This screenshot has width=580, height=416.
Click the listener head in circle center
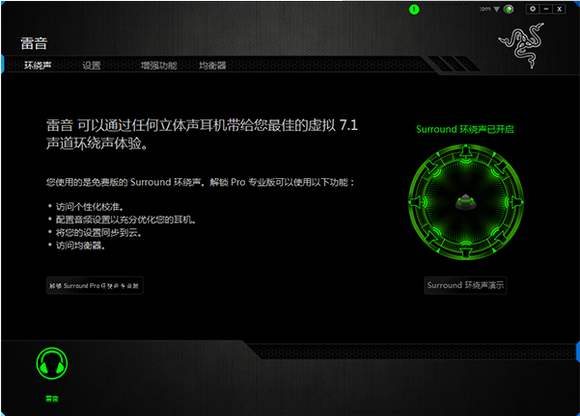tap(466, 202)
